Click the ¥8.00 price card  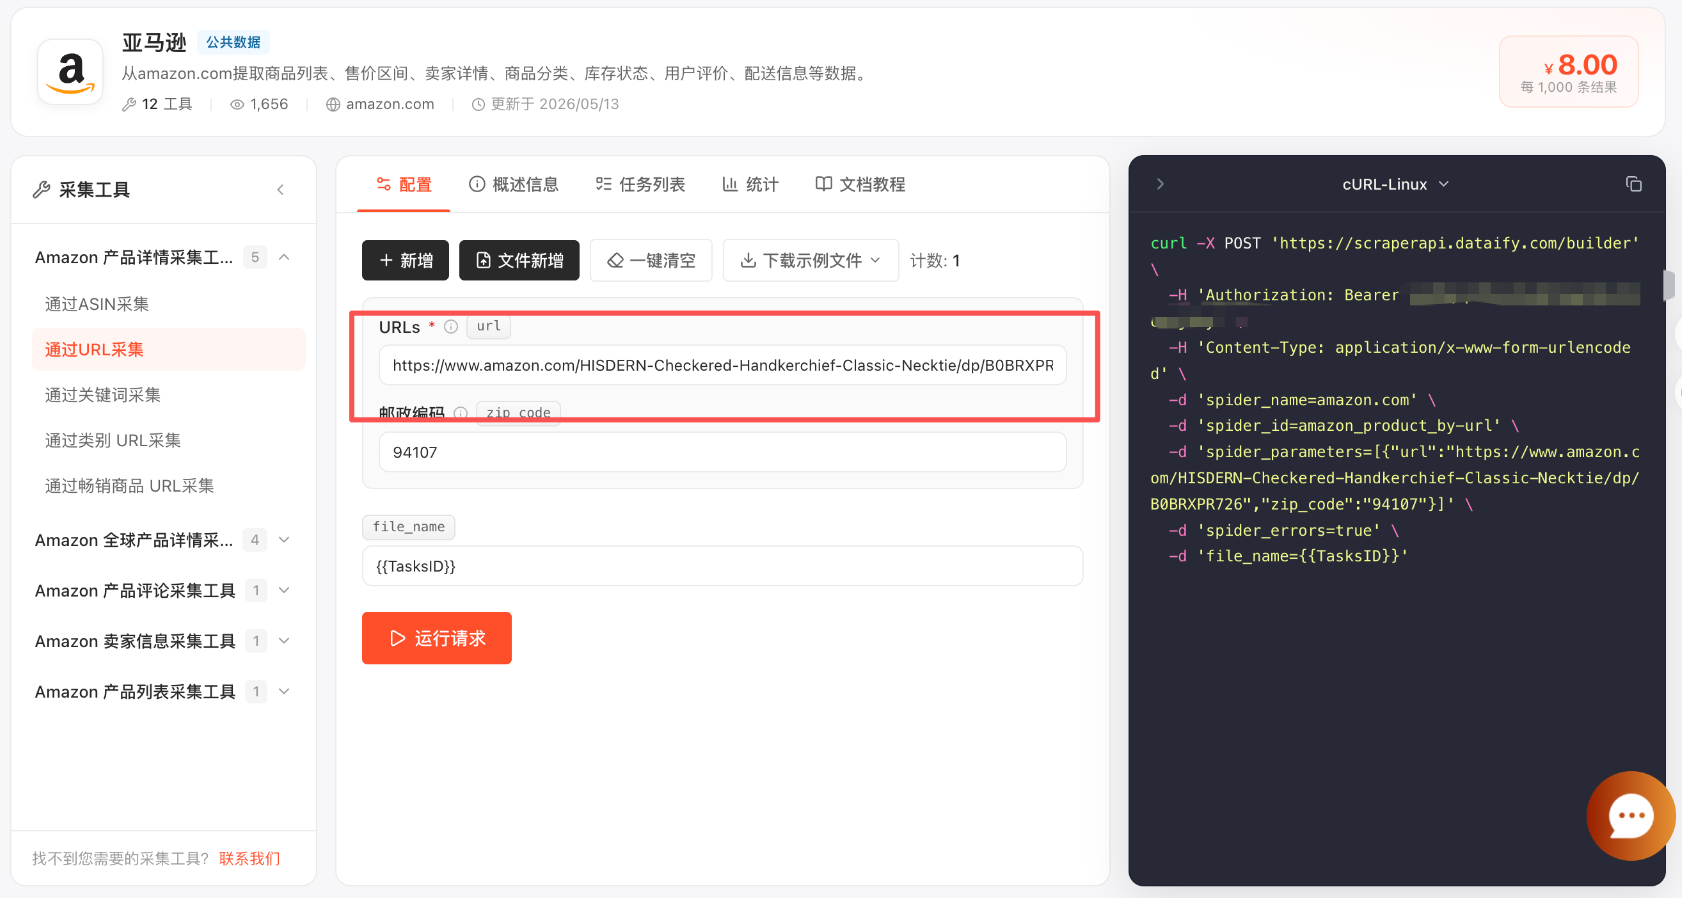tap(1568, 72)
